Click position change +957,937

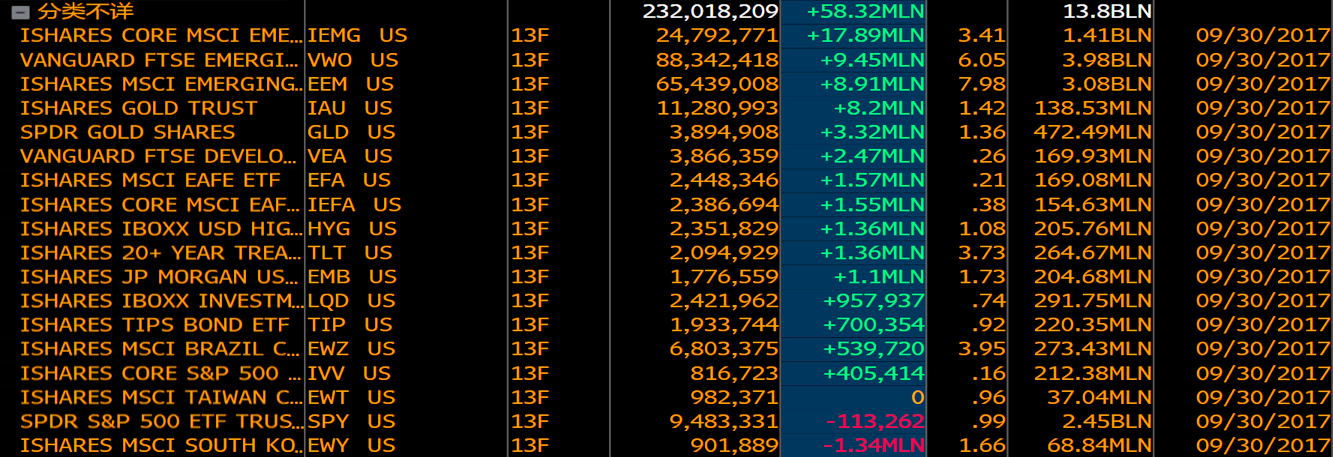pos(873,300)
